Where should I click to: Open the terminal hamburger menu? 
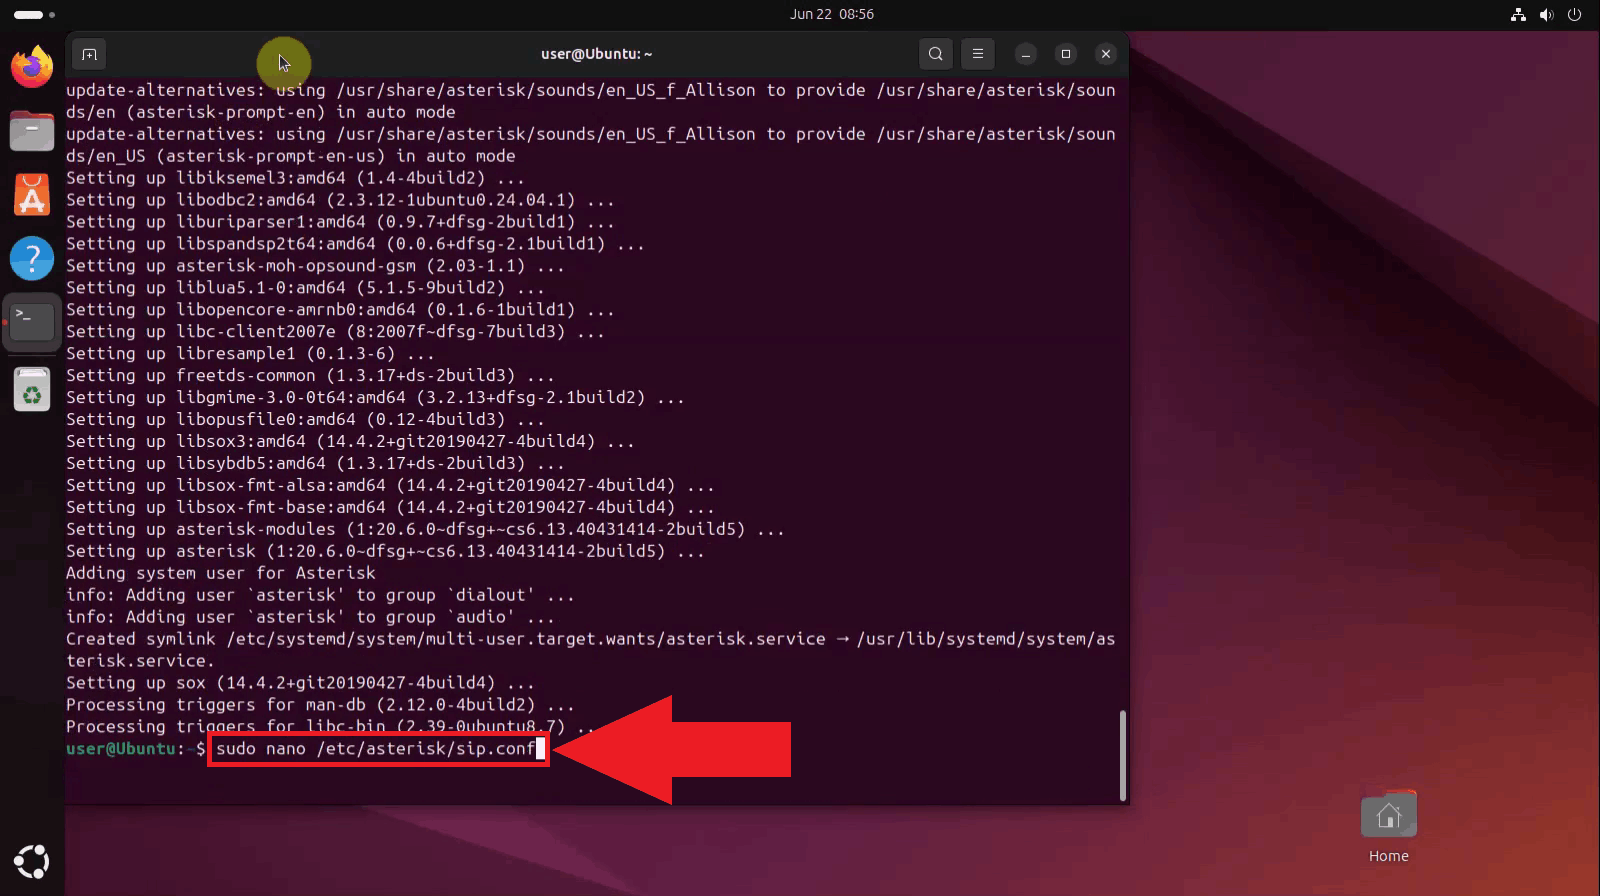(978, 54)
